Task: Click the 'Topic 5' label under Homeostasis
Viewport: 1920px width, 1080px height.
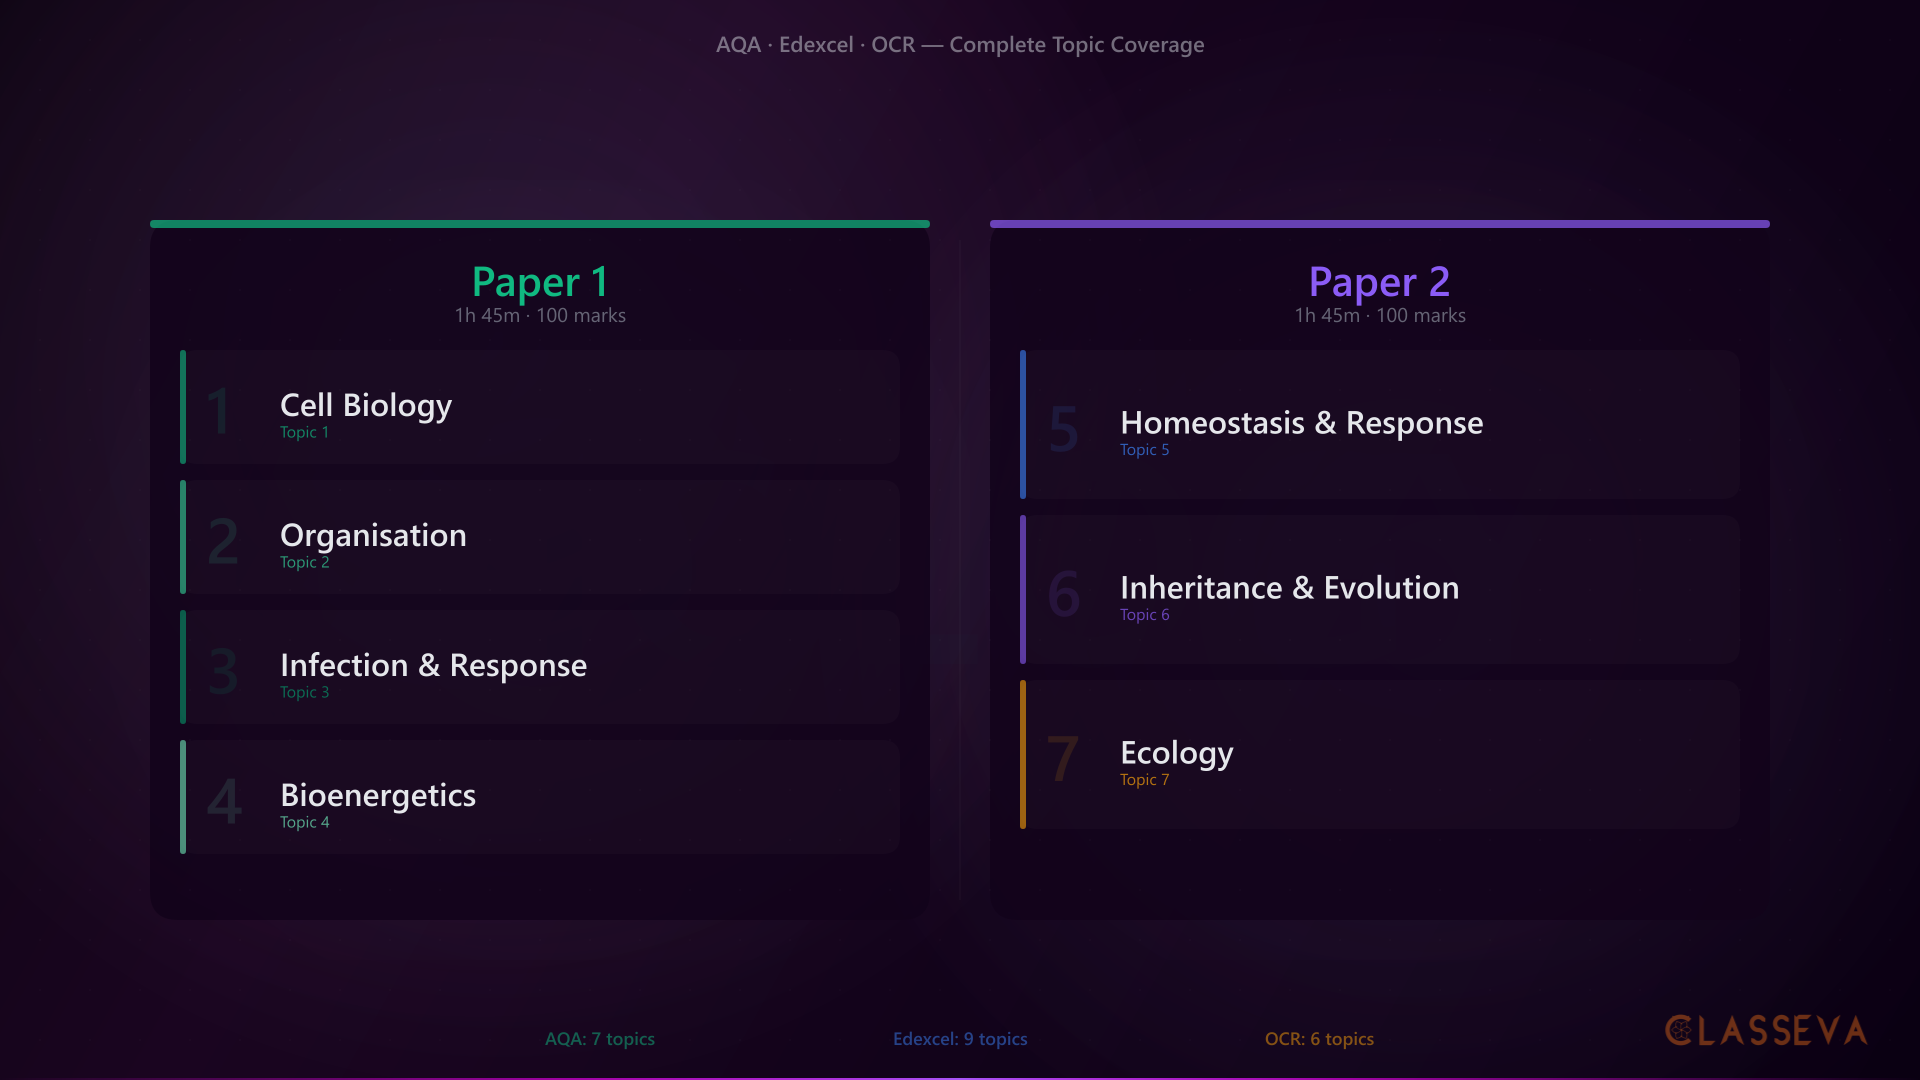Action: click(1144, 450)
